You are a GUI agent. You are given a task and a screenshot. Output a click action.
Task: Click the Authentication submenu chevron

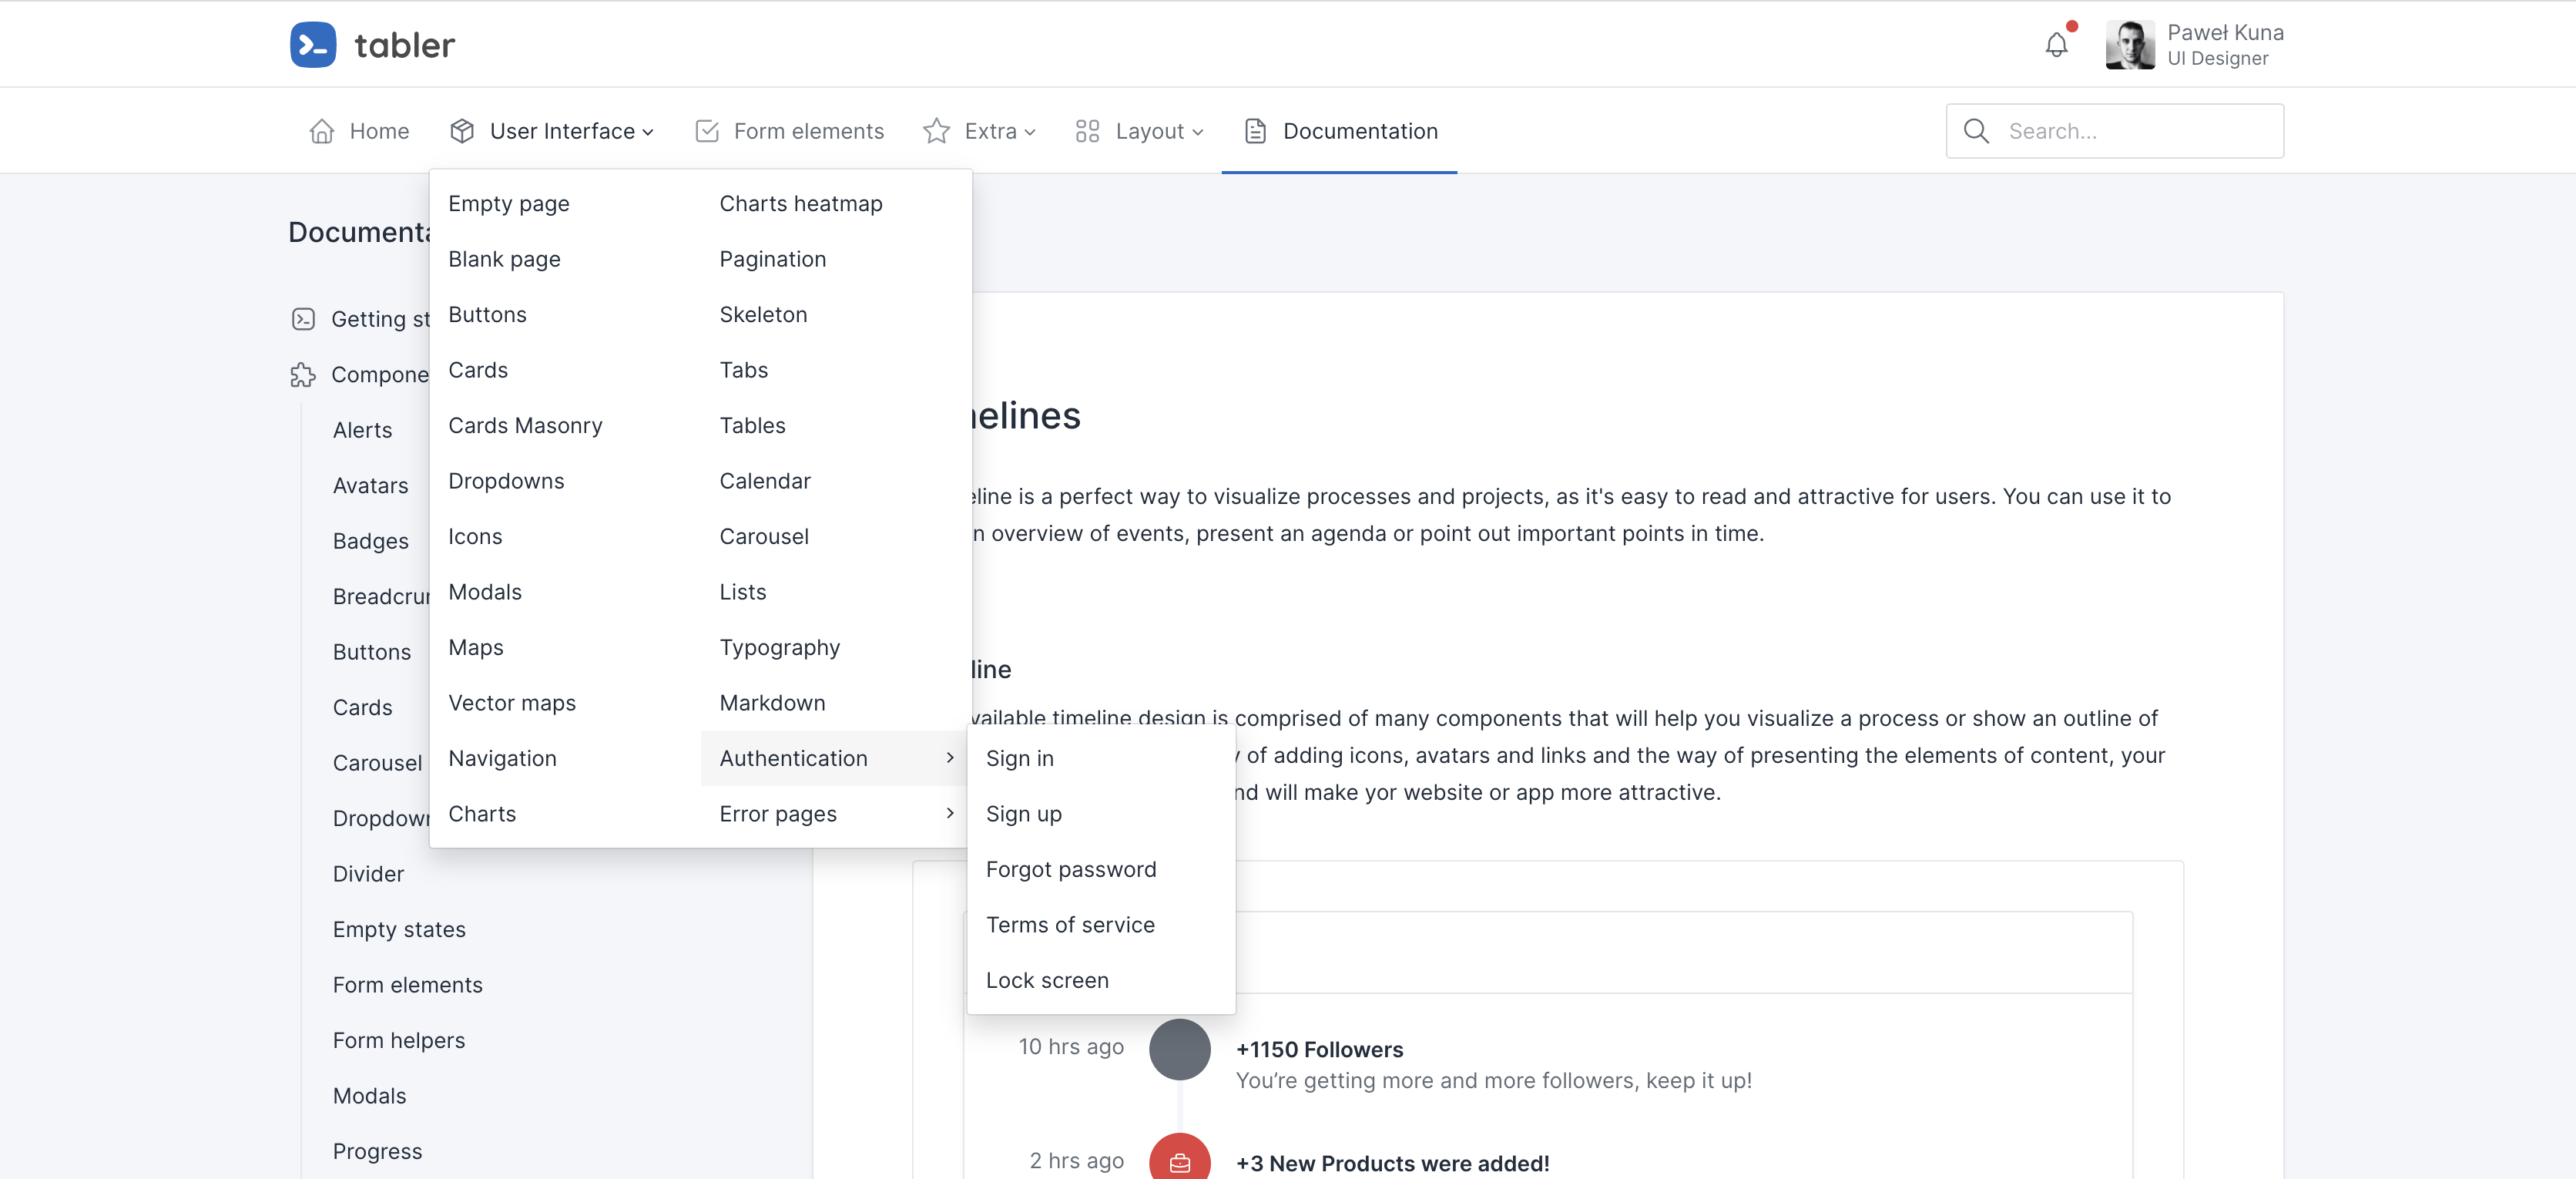coord(950,758)
